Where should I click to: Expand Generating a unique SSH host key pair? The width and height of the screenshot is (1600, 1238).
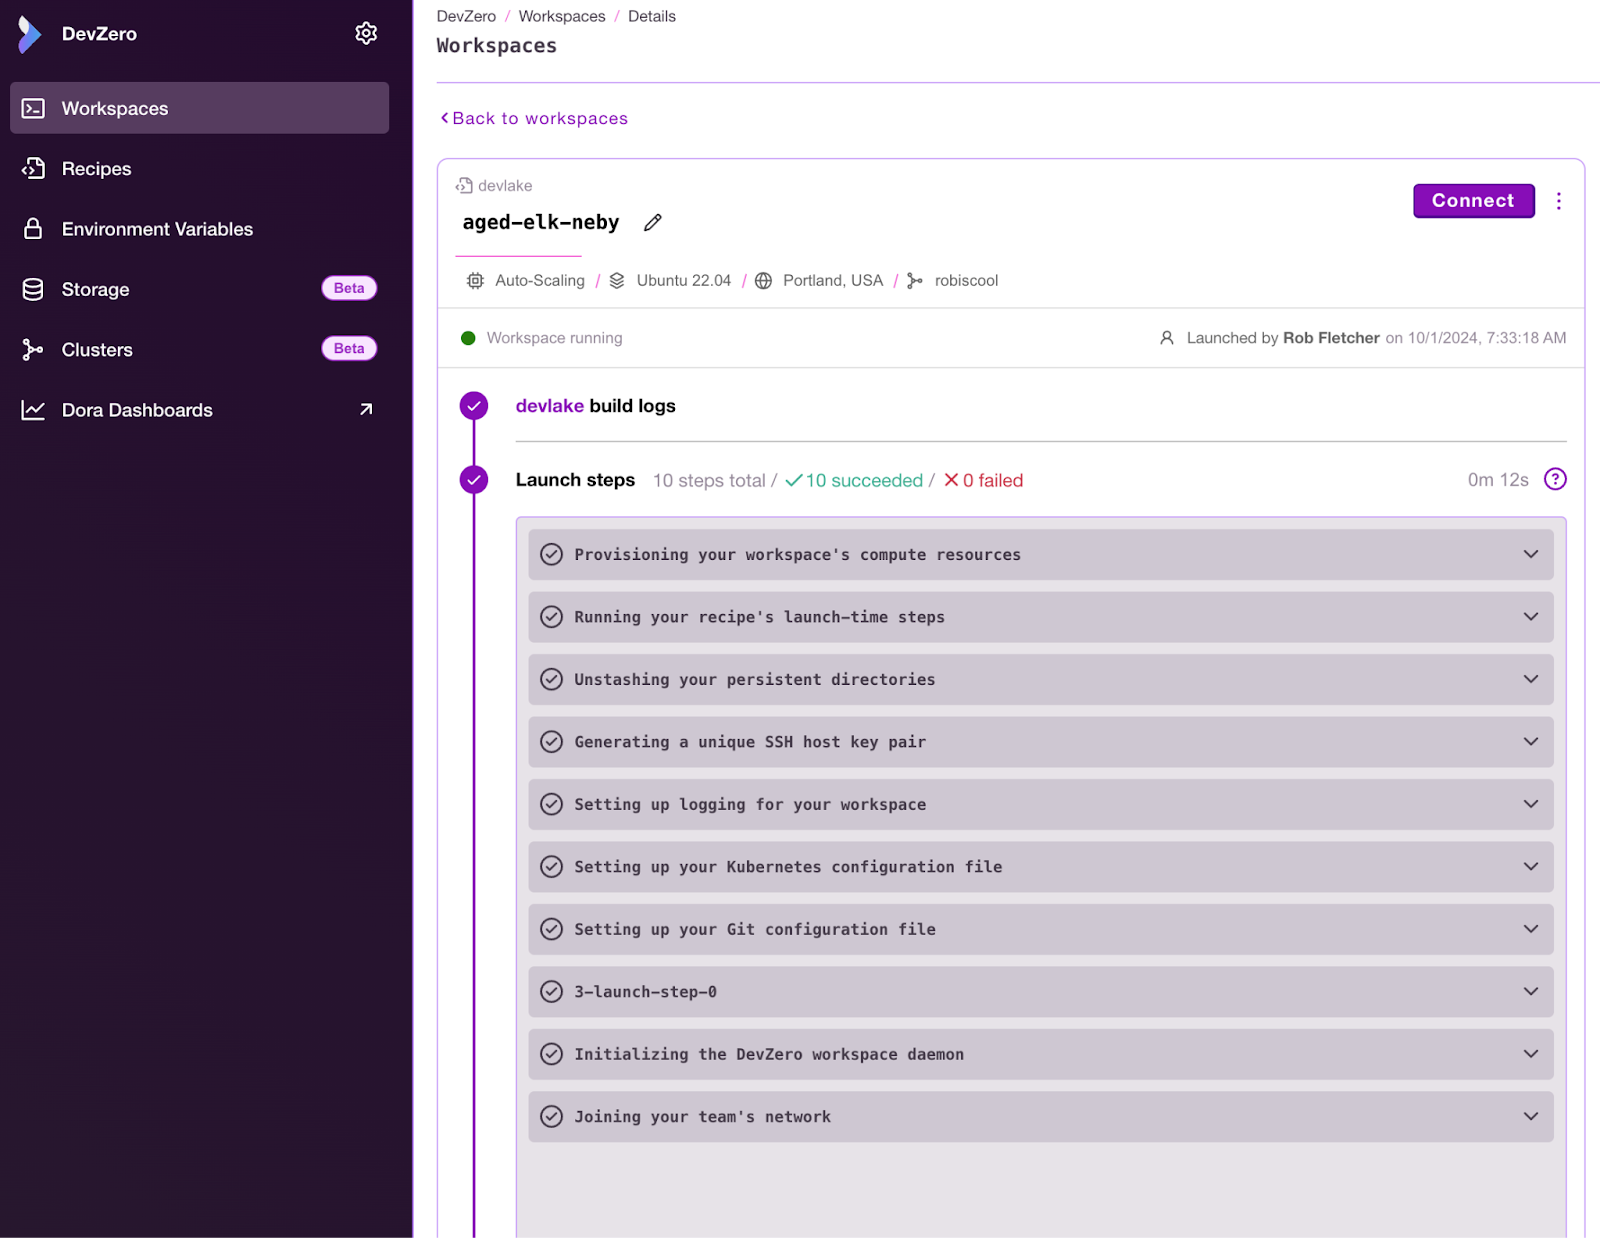coord(1530,742)
